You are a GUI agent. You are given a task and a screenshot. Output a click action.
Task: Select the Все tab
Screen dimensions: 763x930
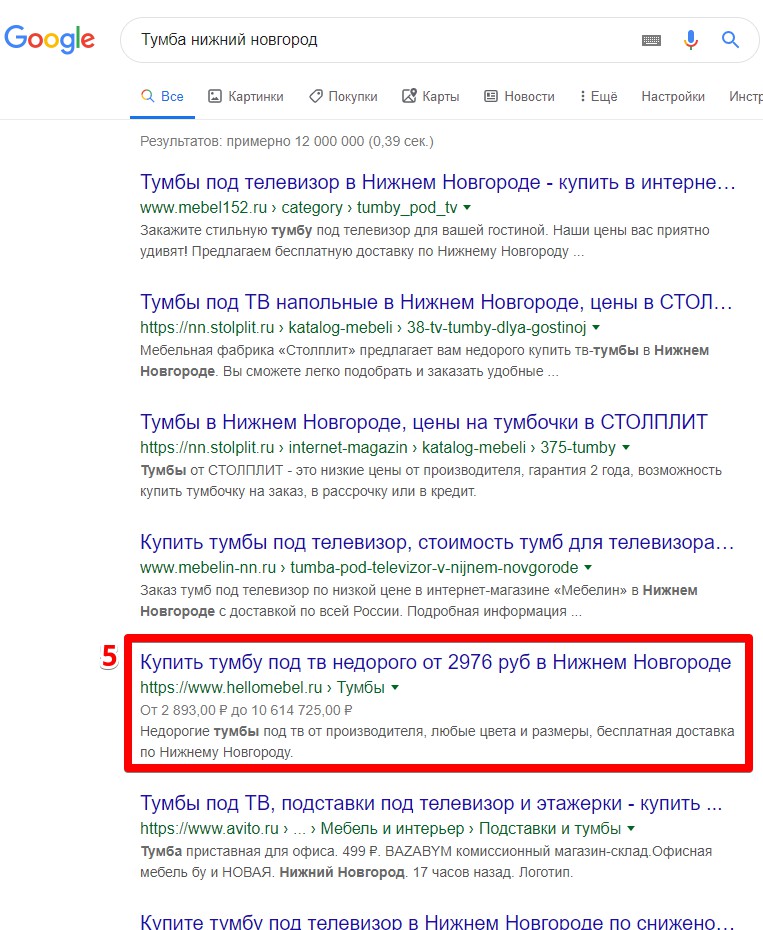[162, 96]
